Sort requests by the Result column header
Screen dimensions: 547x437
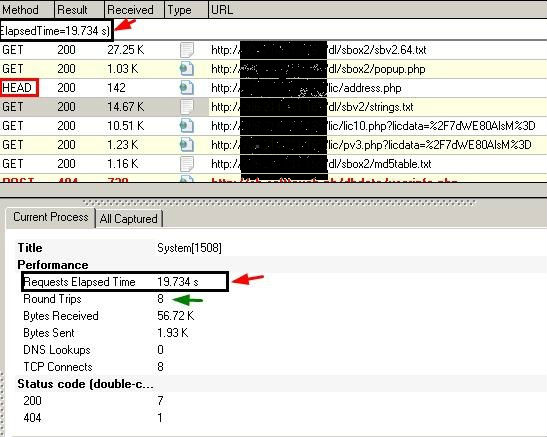click(79, 9)
